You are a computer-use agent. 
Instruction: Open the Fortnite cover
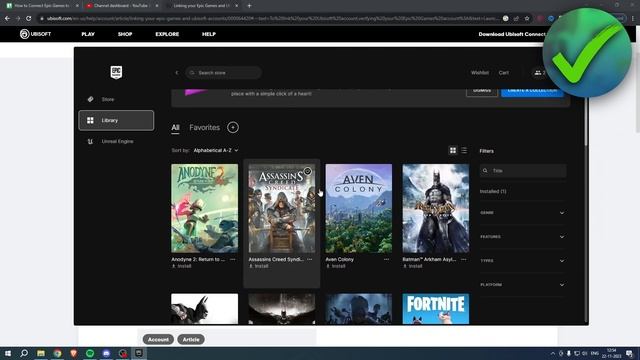[436, 309]
